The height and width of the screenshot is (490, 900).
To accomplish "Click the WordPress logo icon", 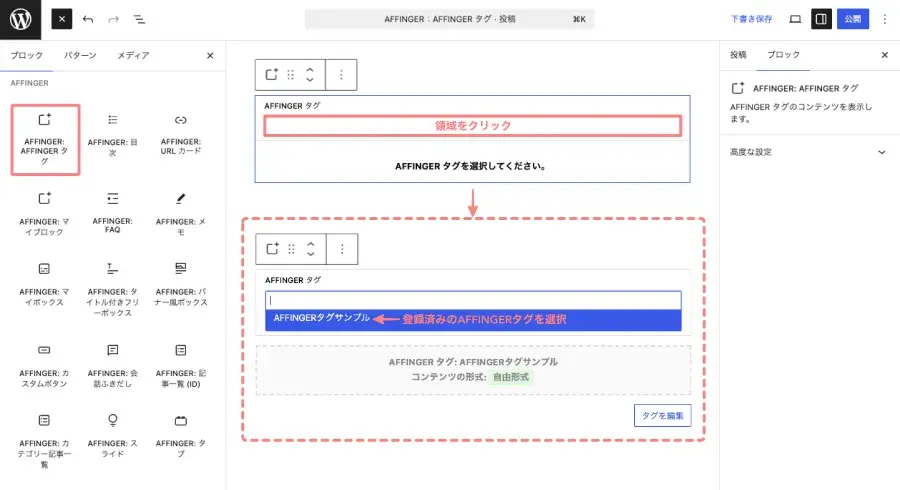I will point(21,20).
